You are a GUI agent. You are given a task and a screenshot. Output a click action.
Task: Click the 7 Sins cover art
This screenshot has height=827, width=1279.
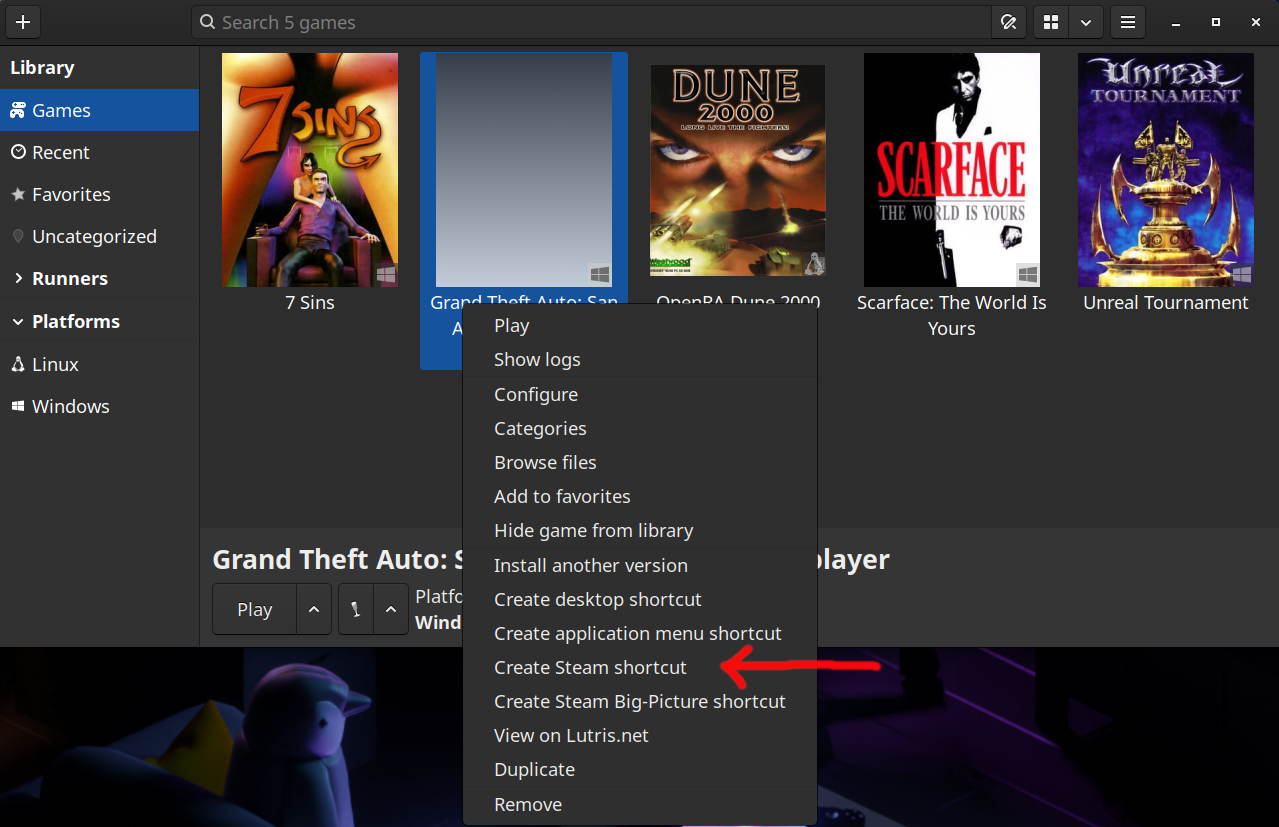tap(310, 170)
